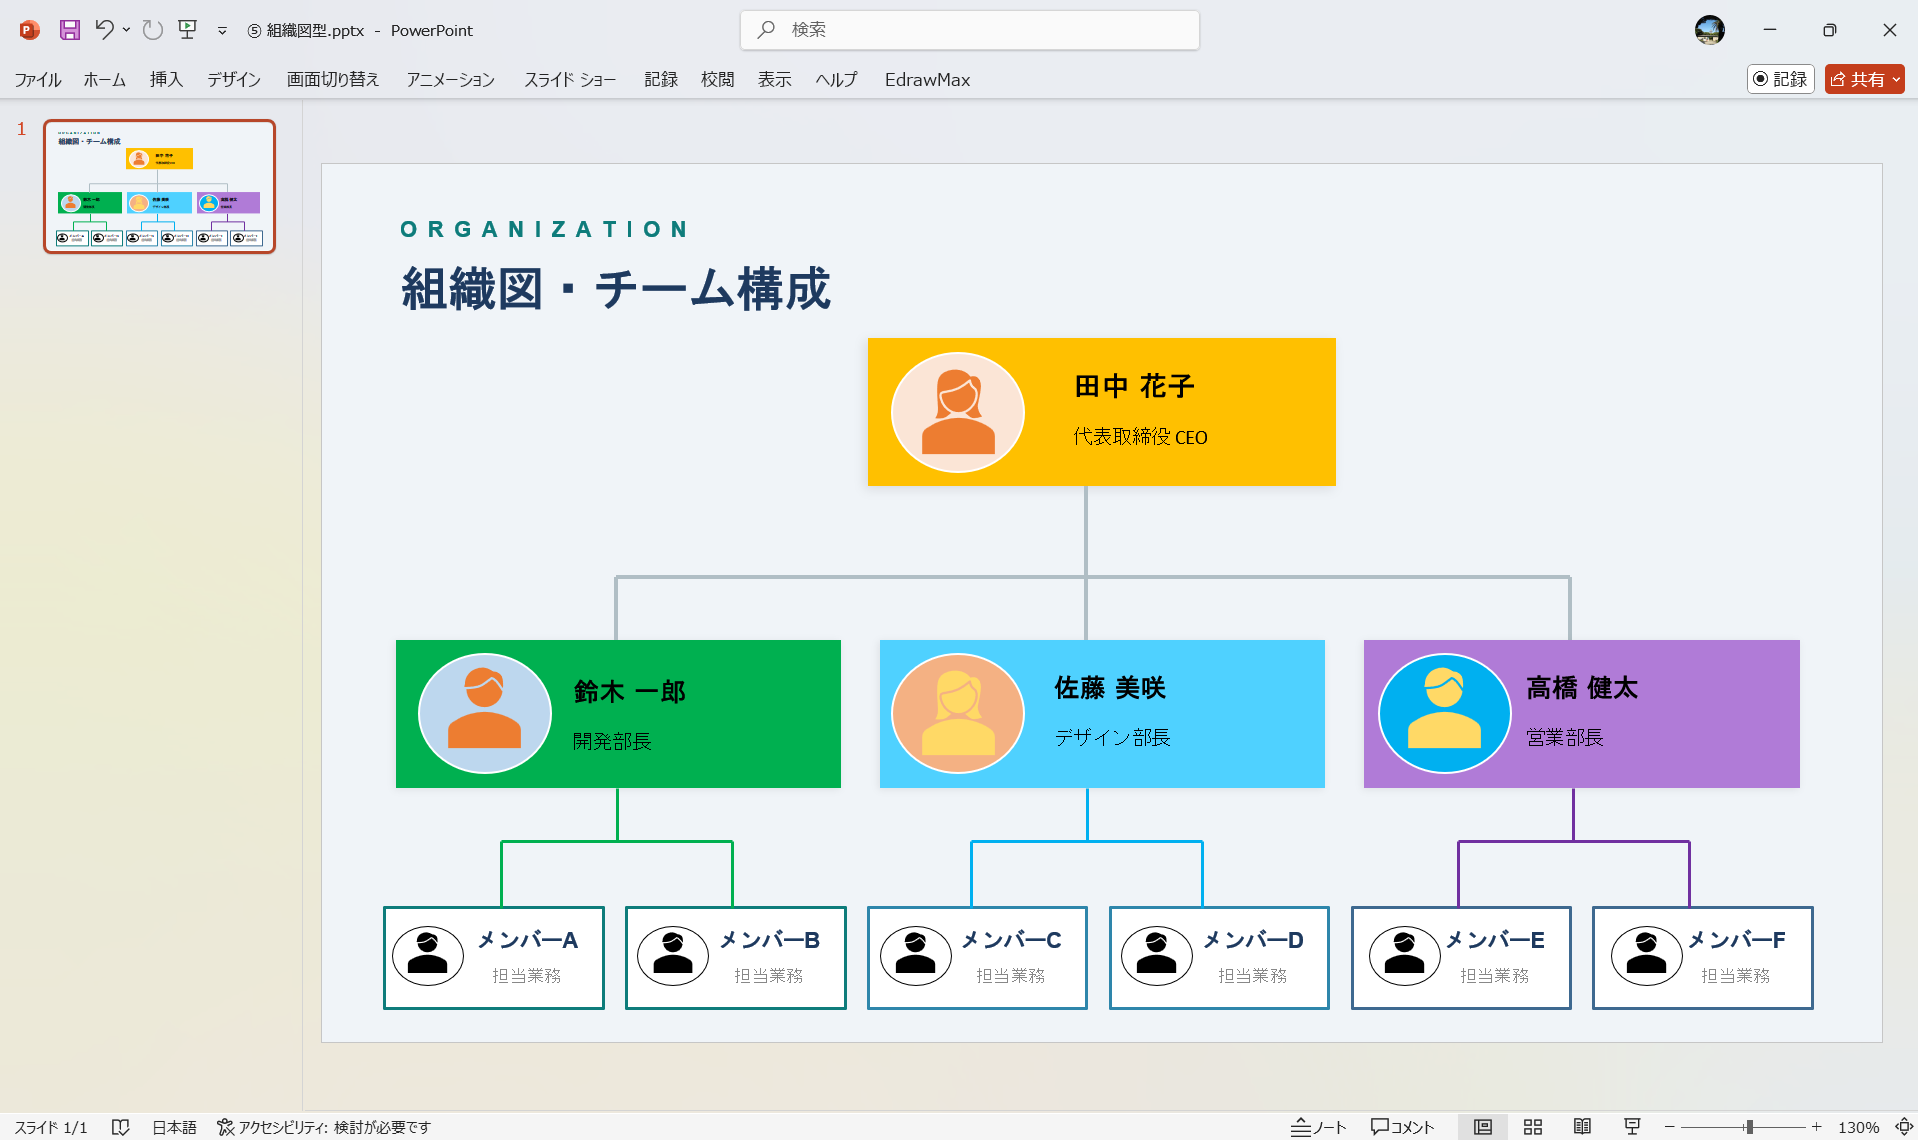Toggle the Notes pane

(1318, 1126)
